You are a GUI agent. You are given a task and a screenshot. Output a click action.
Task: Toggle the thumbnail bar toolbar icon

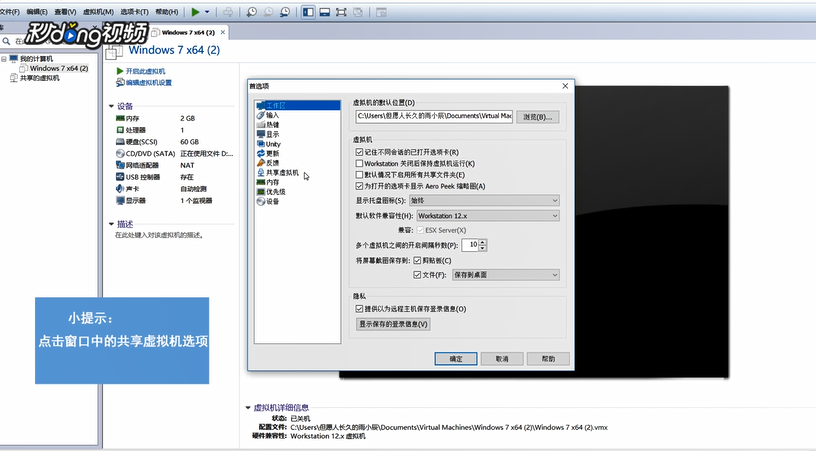(325, 11)
